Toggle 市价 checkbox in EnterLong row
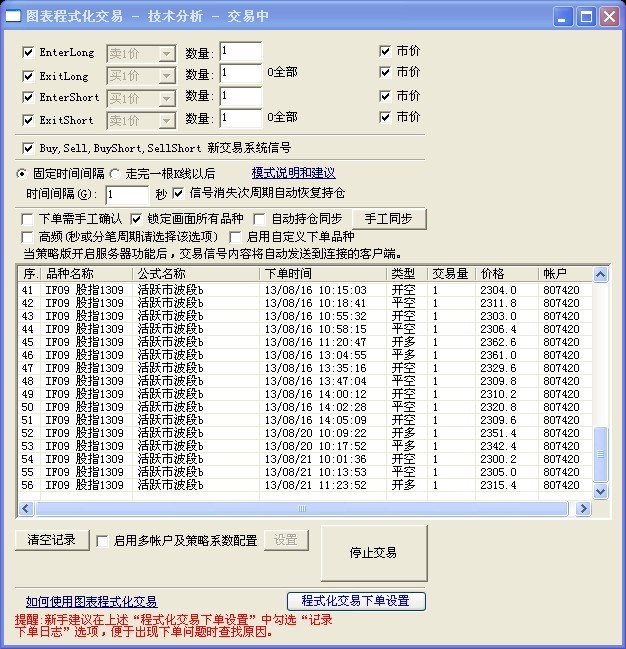 tap(385, 51)
